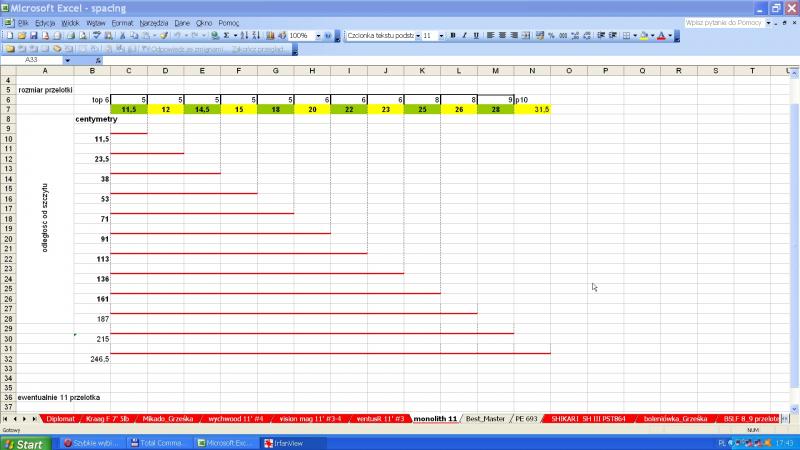This screenshot has height=450, width=800.
Task: Open IrfanView from the taskbar
Action: coord(290,442)
